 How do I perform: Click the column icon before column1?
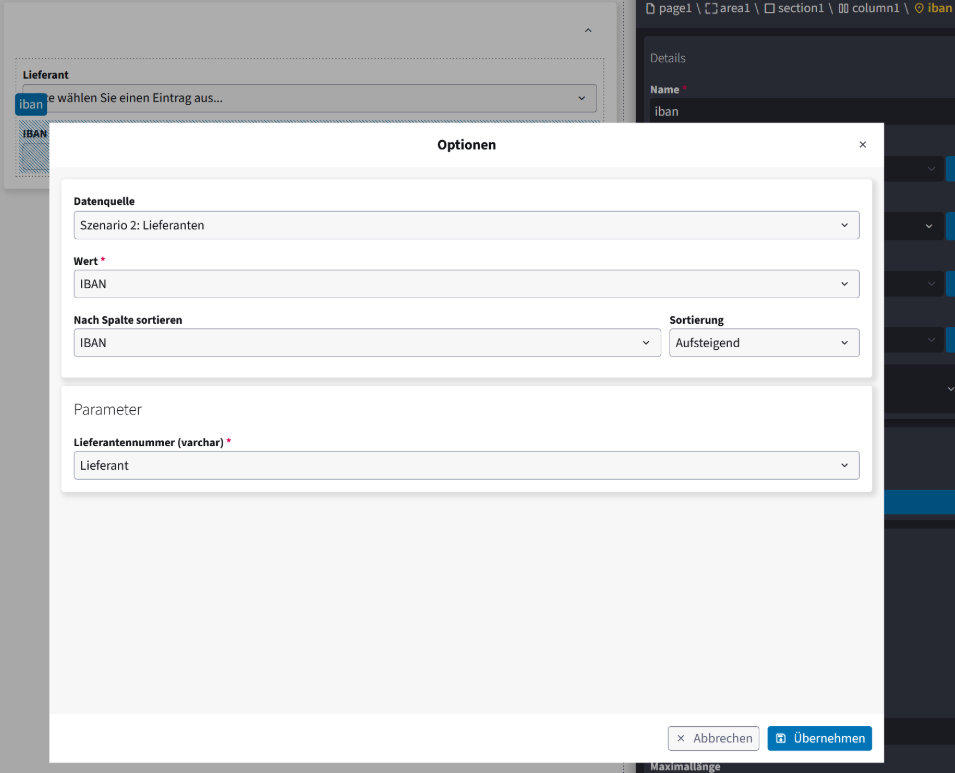(844, 9)
